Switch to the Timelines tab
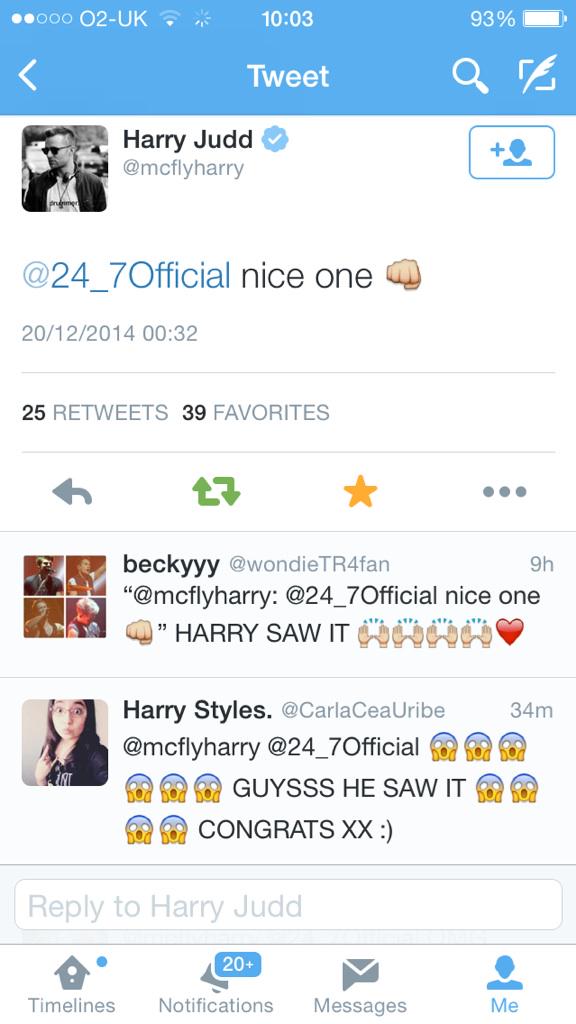This screenshot has width=576, height=1024. click(71, 985)
